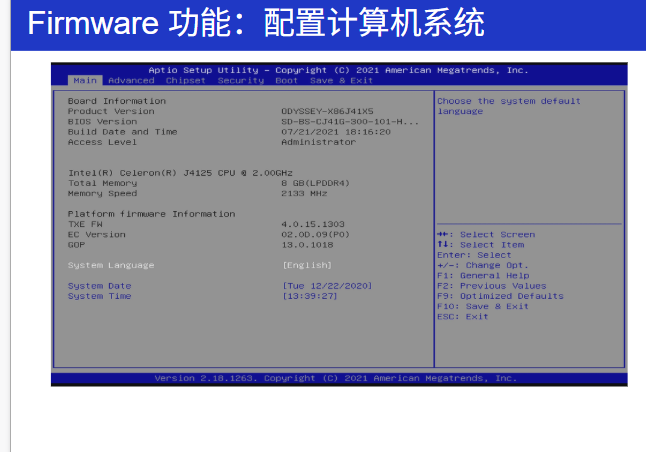This screenshot has width=646, height=452.
Task: Open the Boot tab
Action: [286, 80]
